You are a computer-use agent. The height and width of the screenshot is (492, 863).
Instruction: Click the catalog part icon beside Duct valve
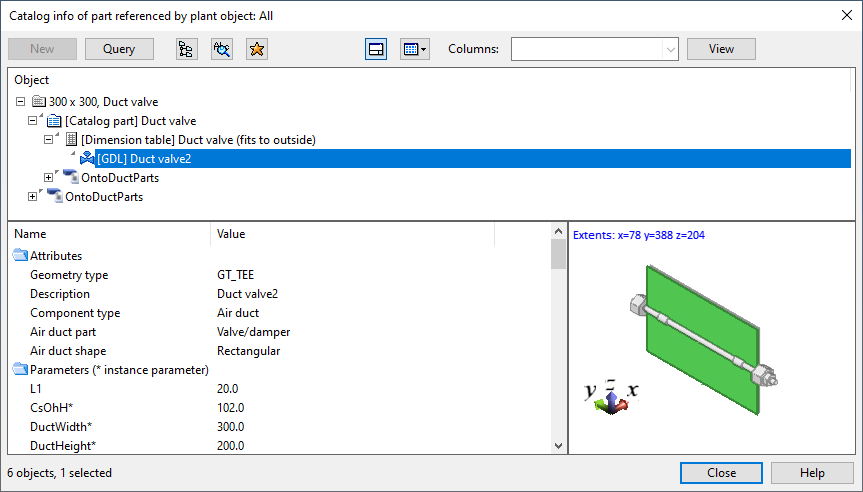tap(54, 121)
